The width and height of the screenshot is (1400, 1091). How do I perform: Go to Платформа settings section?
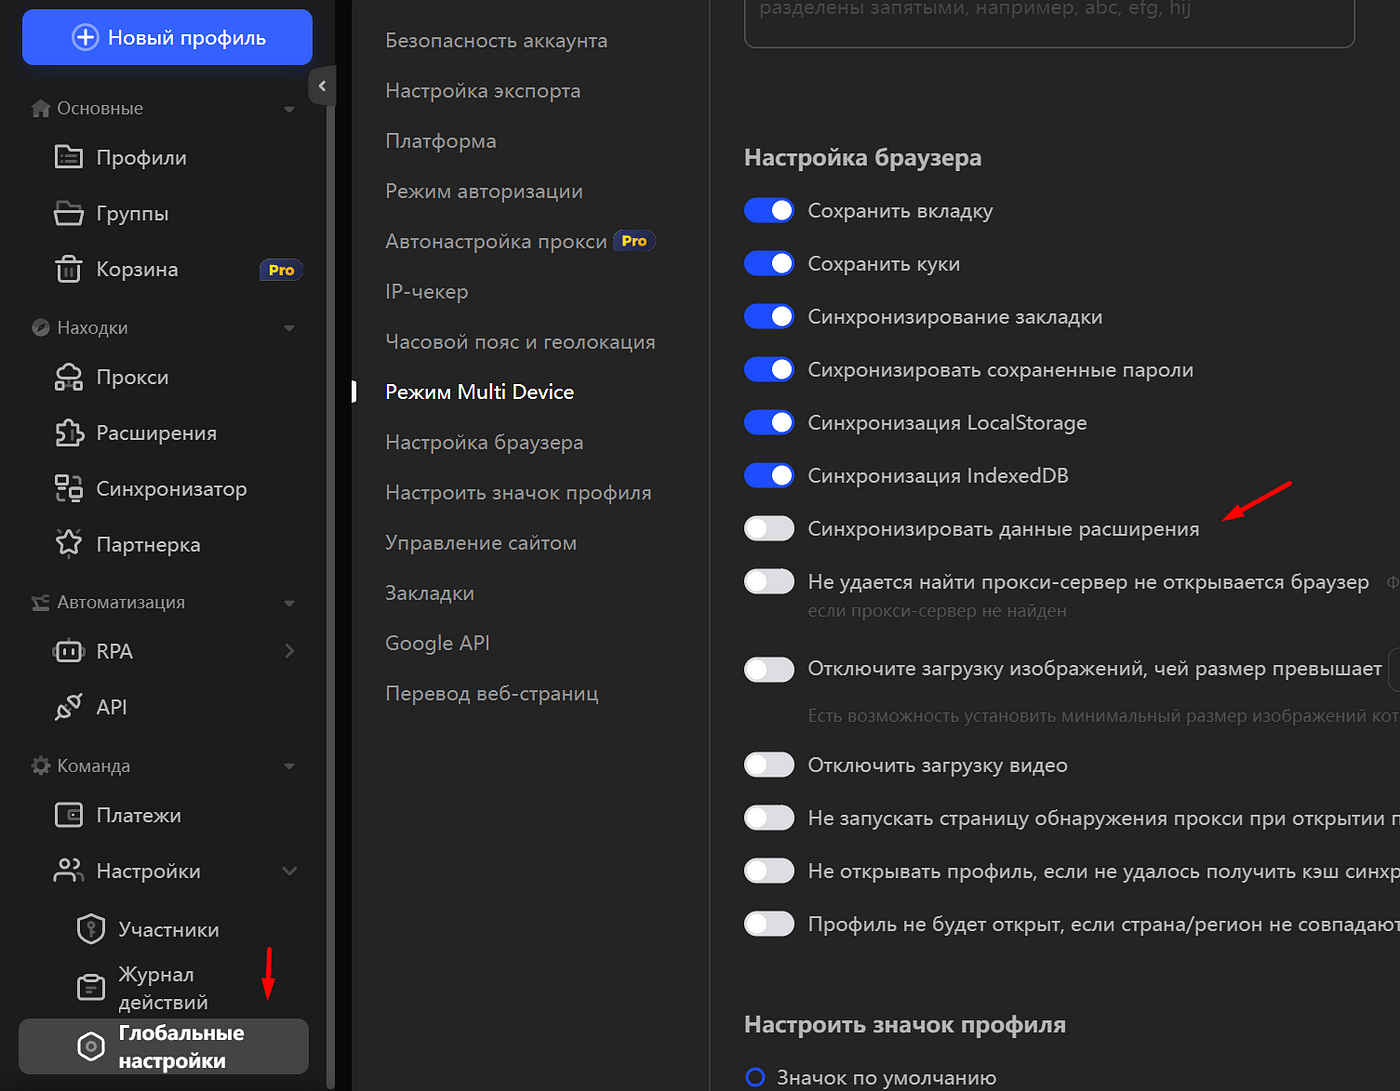click(441, 141)
